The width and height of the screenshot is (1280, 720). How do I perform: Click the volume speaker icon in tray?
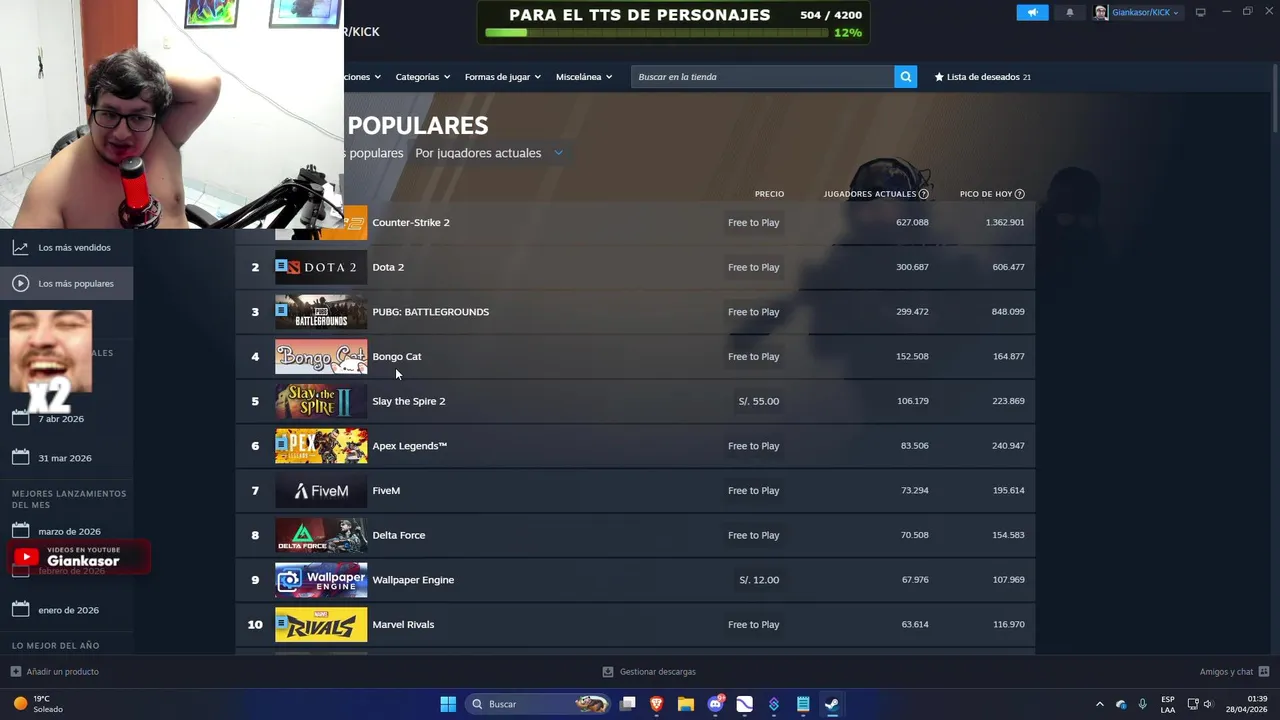tap(1208, 704)
